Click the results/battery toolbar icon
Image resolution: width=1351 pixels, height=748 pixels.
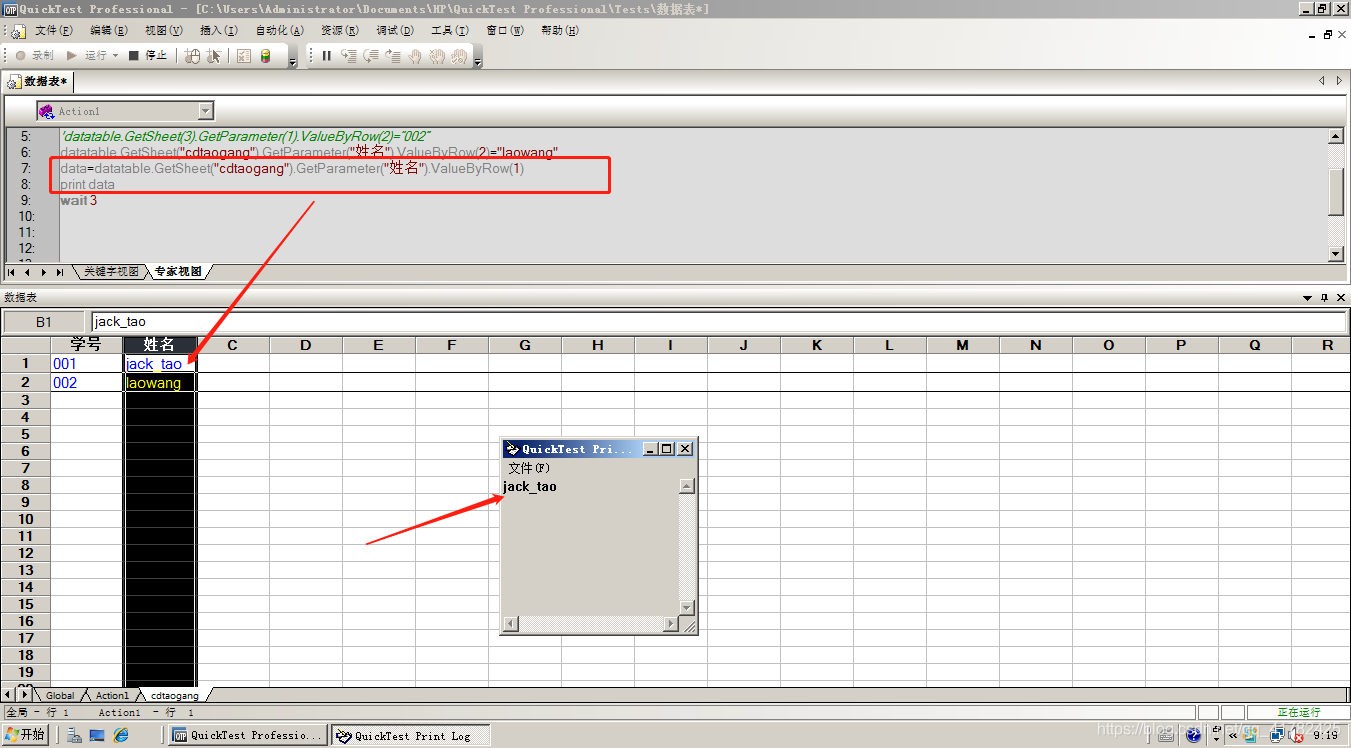tap(265, 56)
